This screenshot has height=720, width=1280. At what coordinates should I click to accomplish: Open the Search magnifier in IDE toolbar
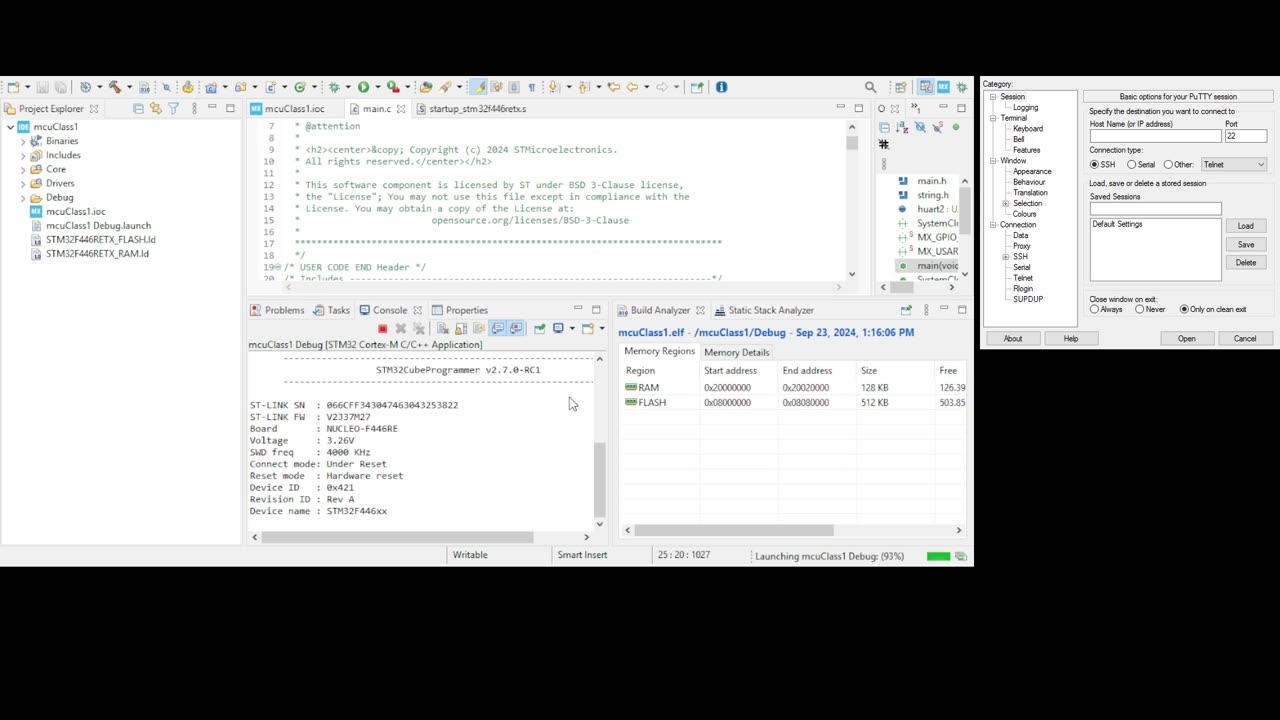pos(870,87)
